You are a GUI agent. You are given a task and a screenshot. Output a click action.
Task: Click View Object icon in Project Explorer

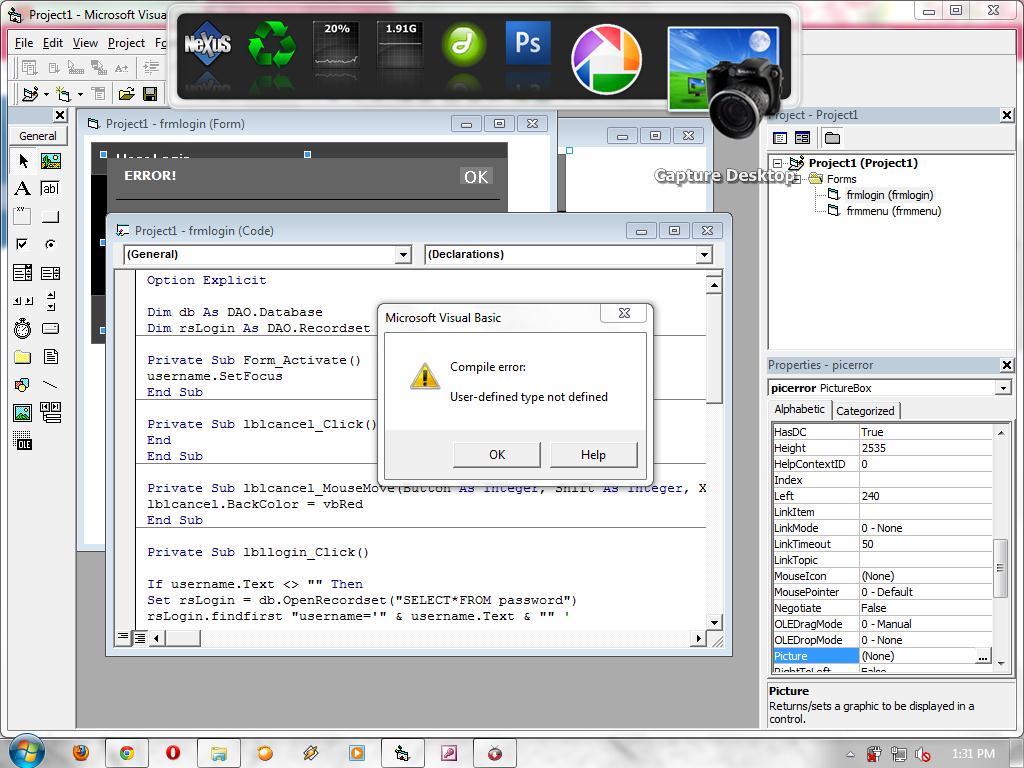pos(803,138)
